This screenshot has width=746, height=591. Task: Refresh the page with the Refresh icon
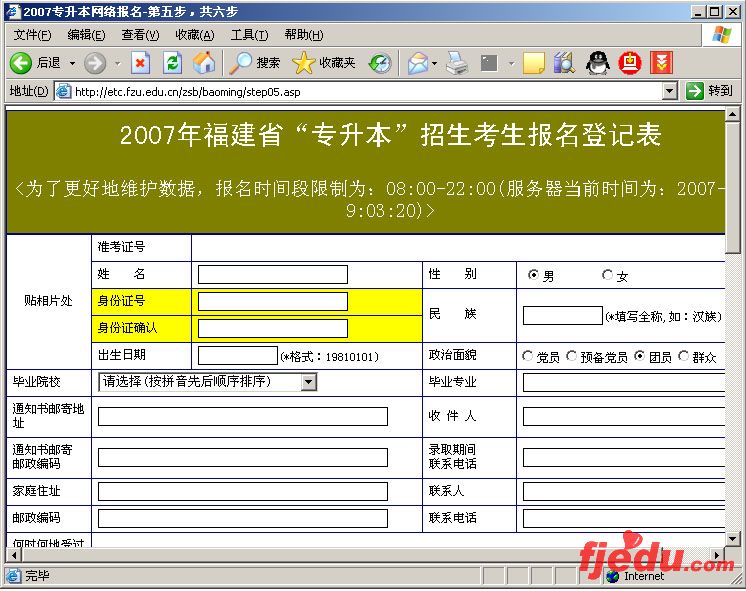tap(172, 63)
